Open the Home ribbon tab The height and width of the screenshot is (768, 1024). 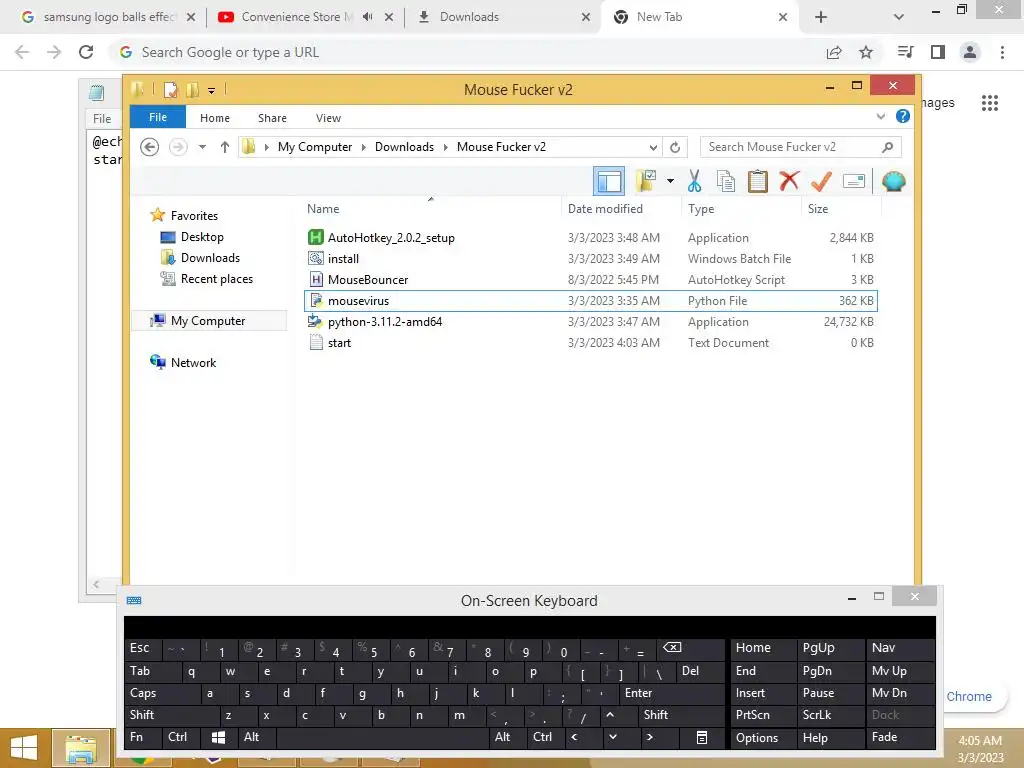pos(215,118)
